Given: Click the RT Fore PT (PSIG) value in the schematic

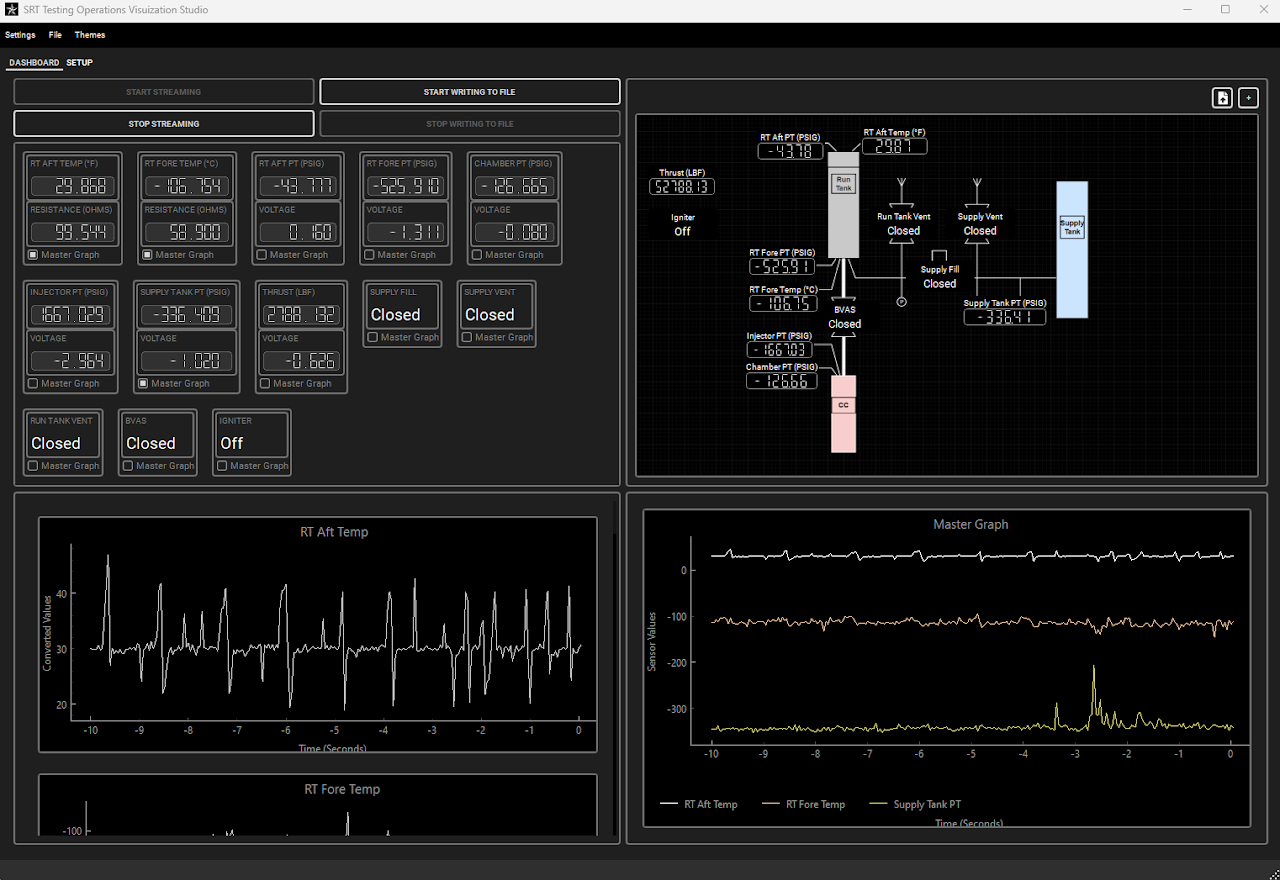Looking at the screenshot, I should tap(782, 267).
